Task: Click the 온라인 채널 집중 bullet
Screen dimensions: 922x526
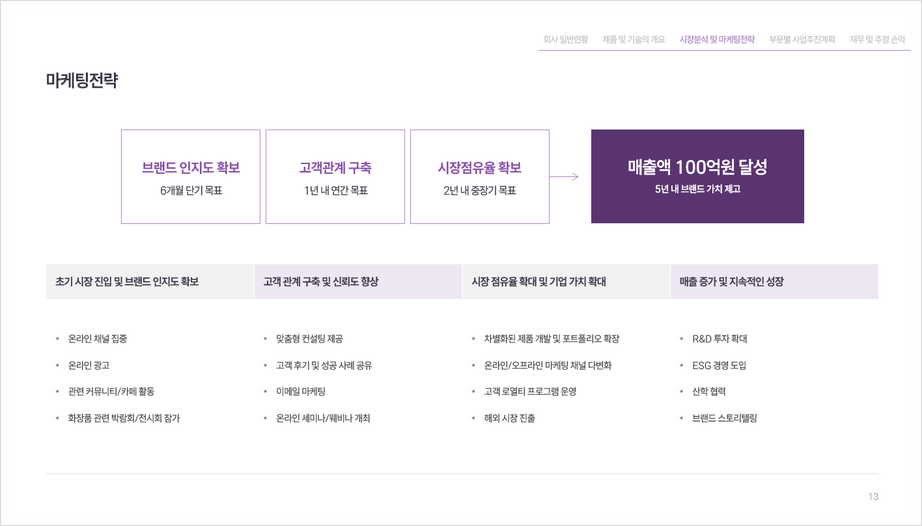Action: [x=98, y=339]
